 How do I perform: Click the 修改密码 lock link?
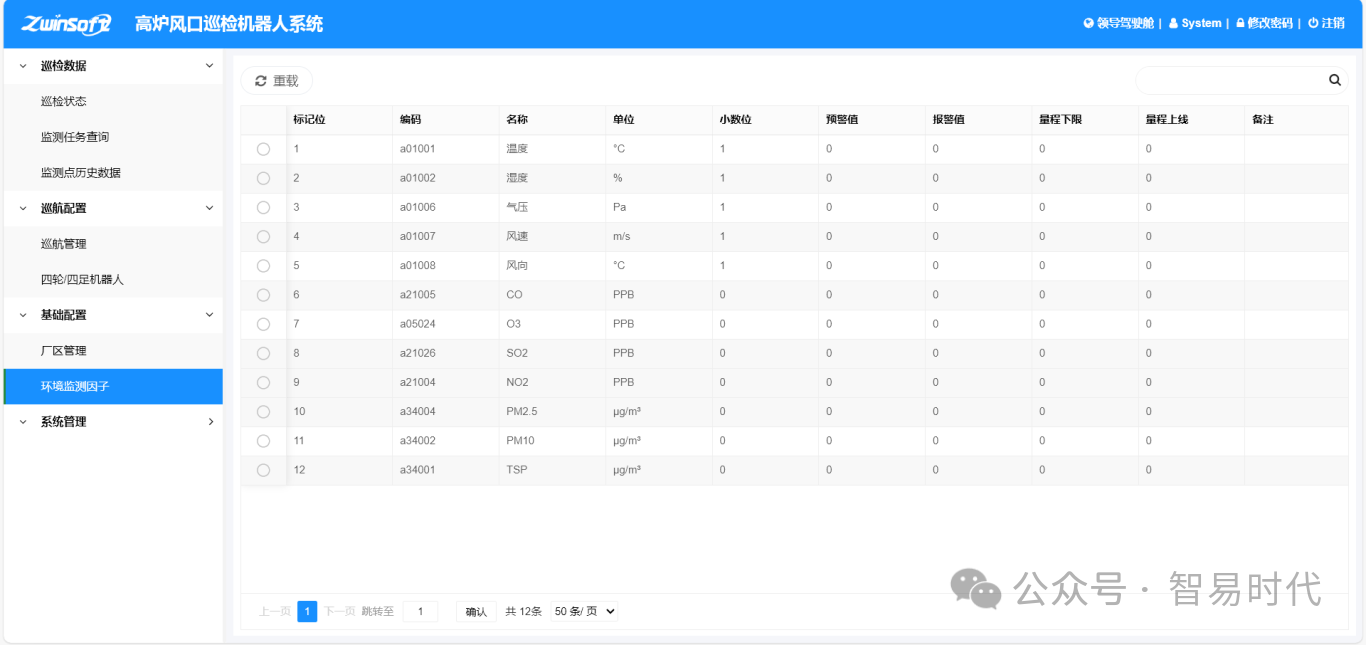1264,23
